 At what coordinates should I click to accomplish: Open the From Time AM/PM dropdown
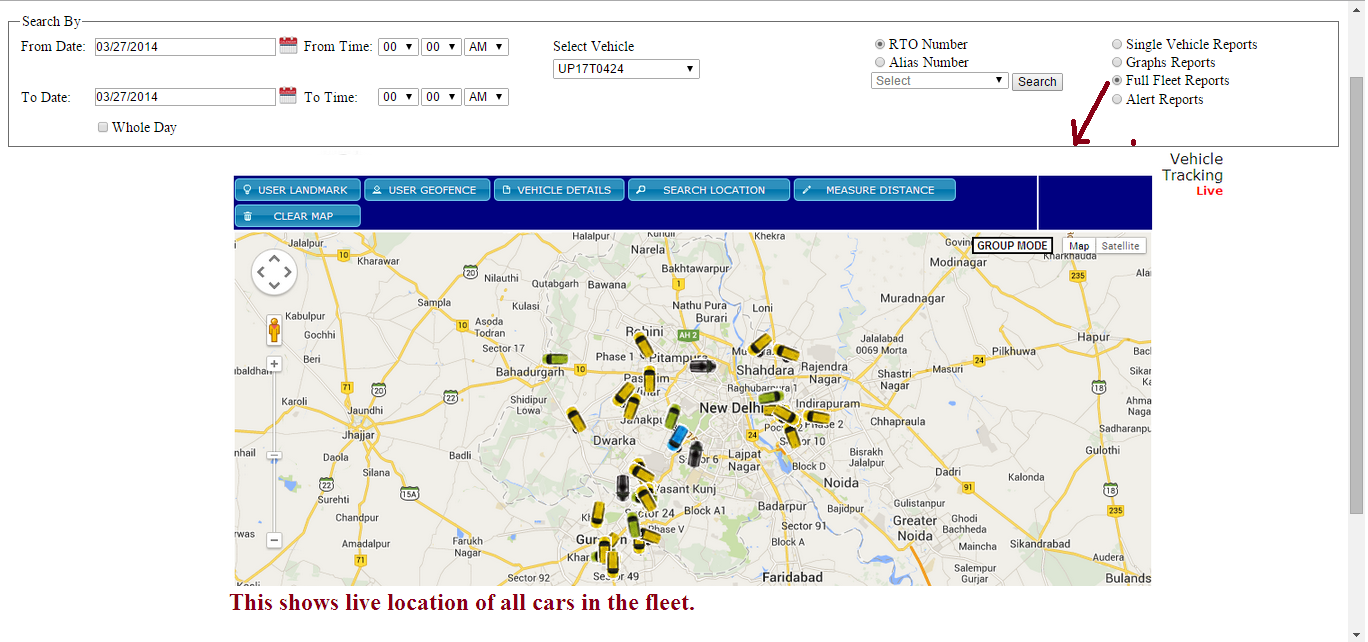point(486,47)
